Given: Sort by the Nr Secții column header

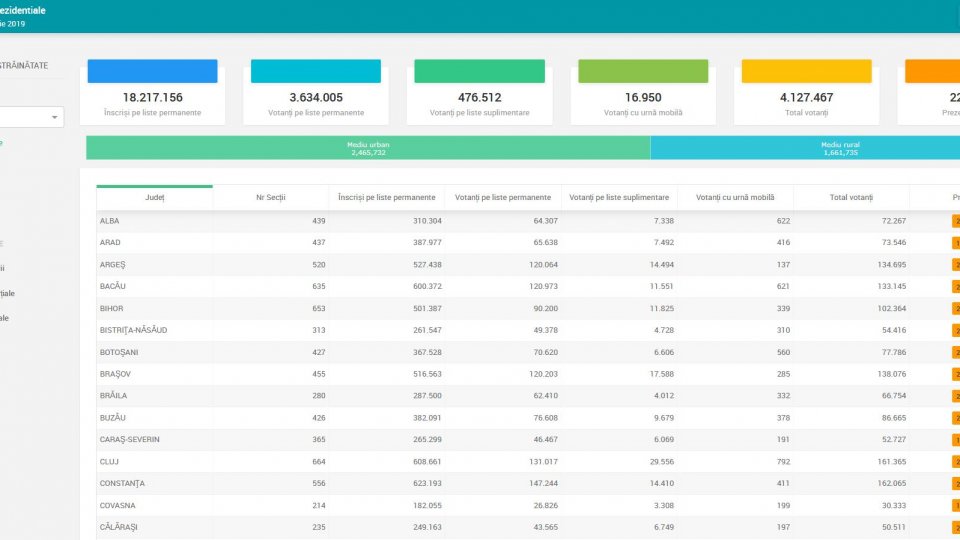Looking at the screenshot, I should (x=270, y=198).
